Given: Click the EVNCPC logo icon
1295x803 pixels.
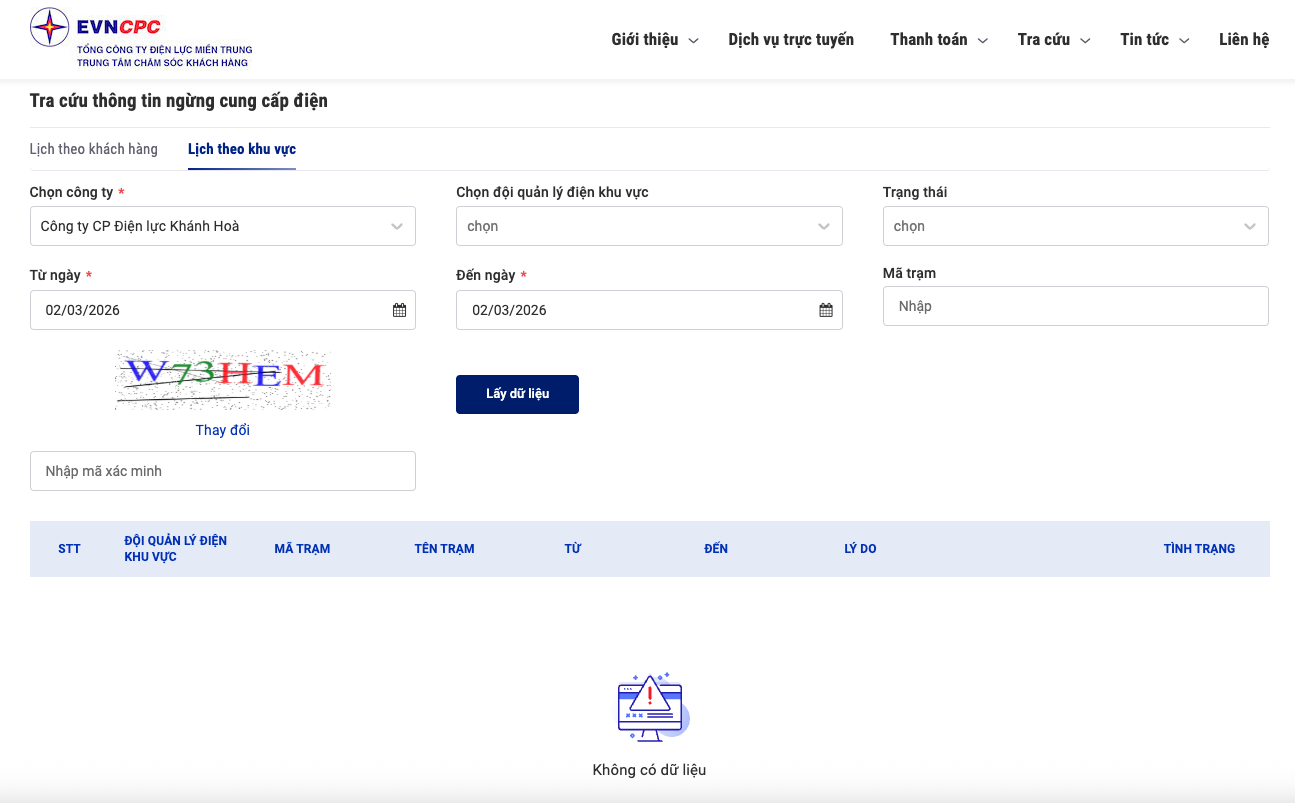Looking at the screenshot, I should click(50, 28).
